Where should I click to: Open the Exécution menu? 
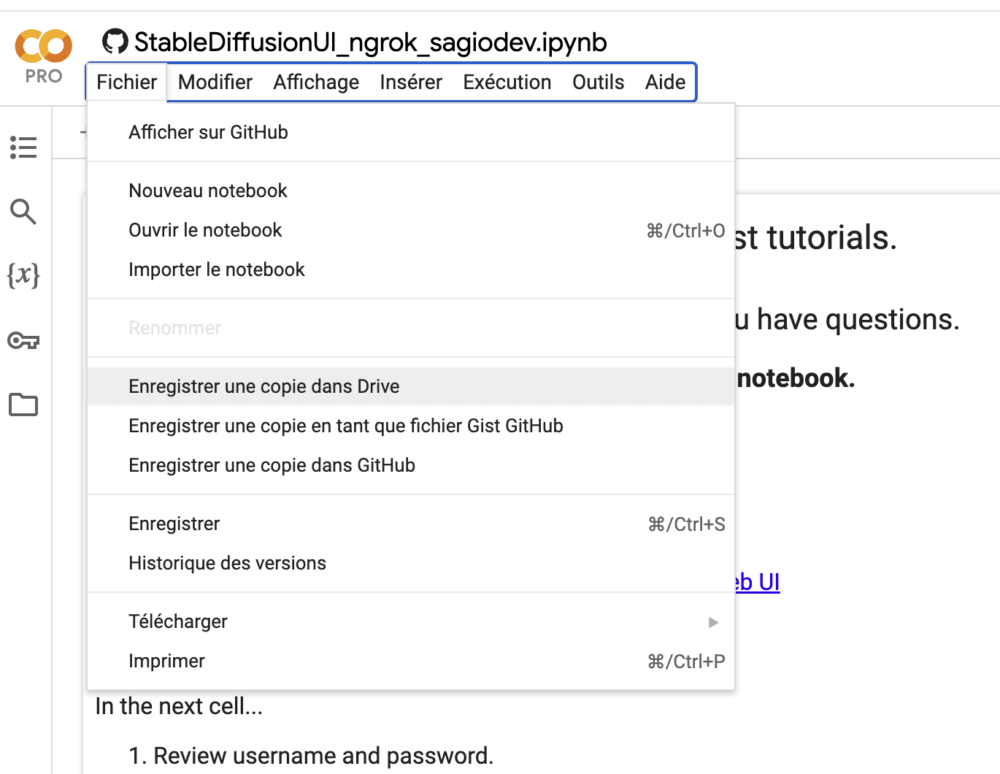click(x=507, y=82)
